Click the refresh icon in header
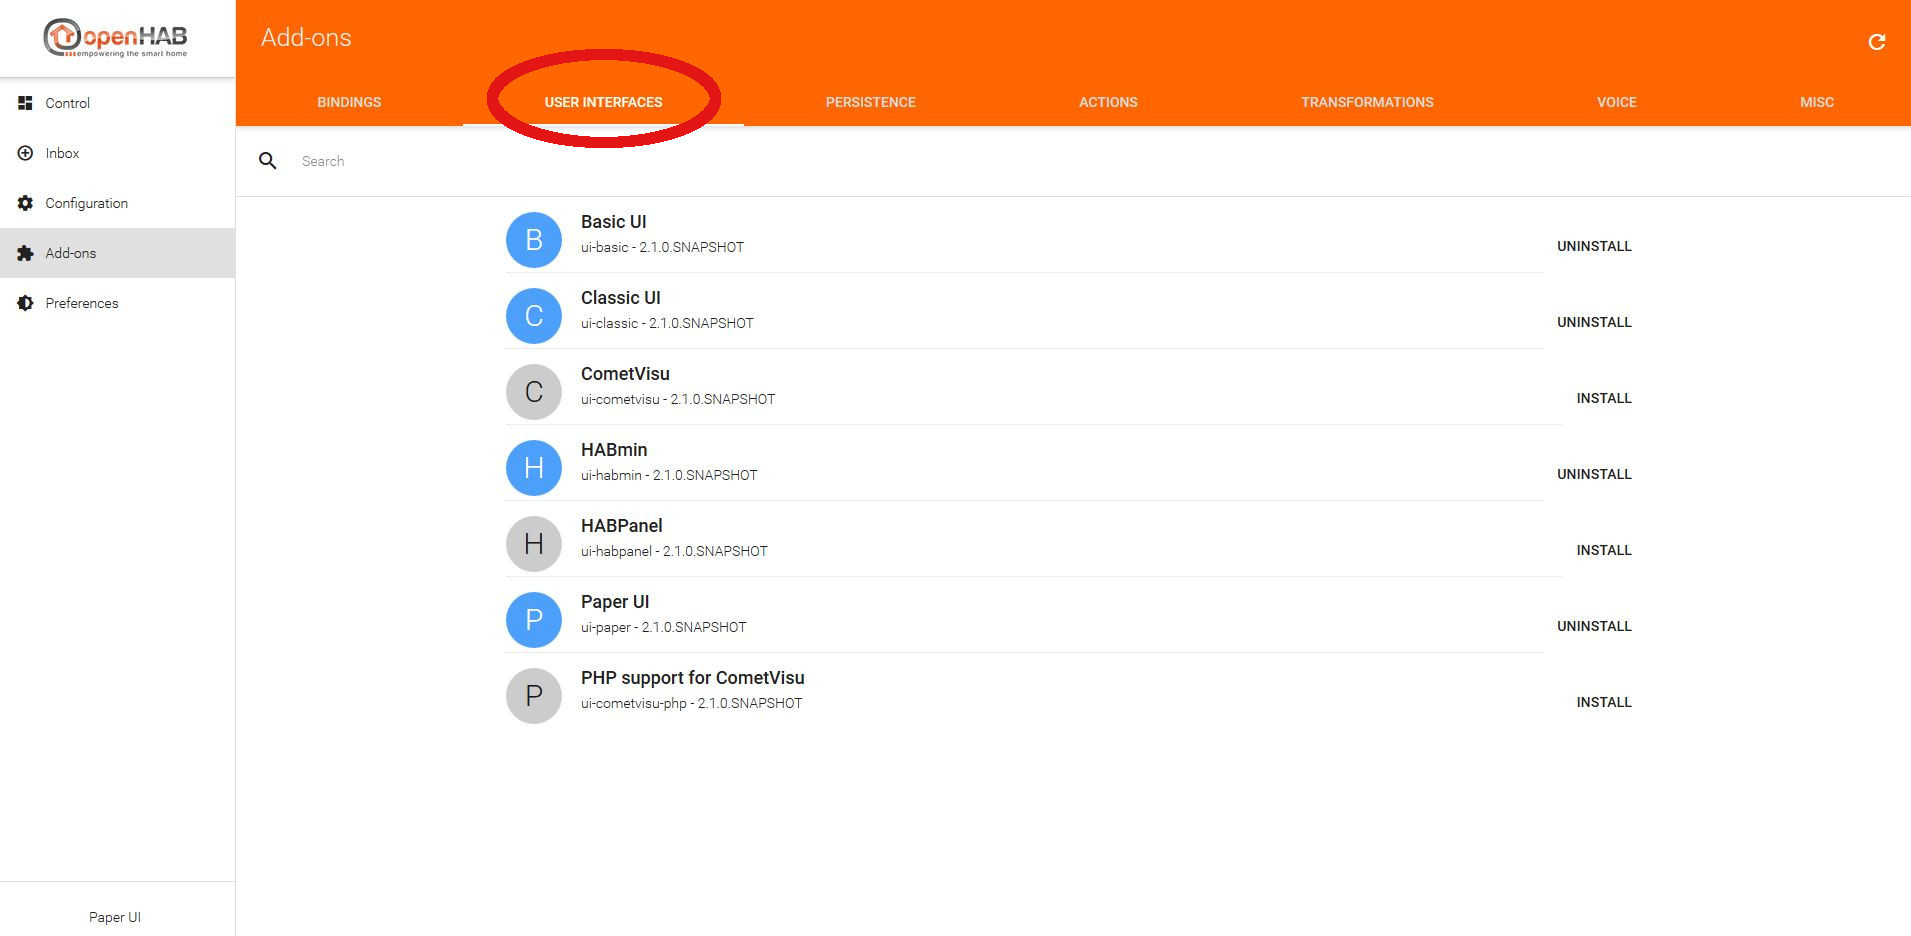1911x936 pixels. click(1877, 41)
